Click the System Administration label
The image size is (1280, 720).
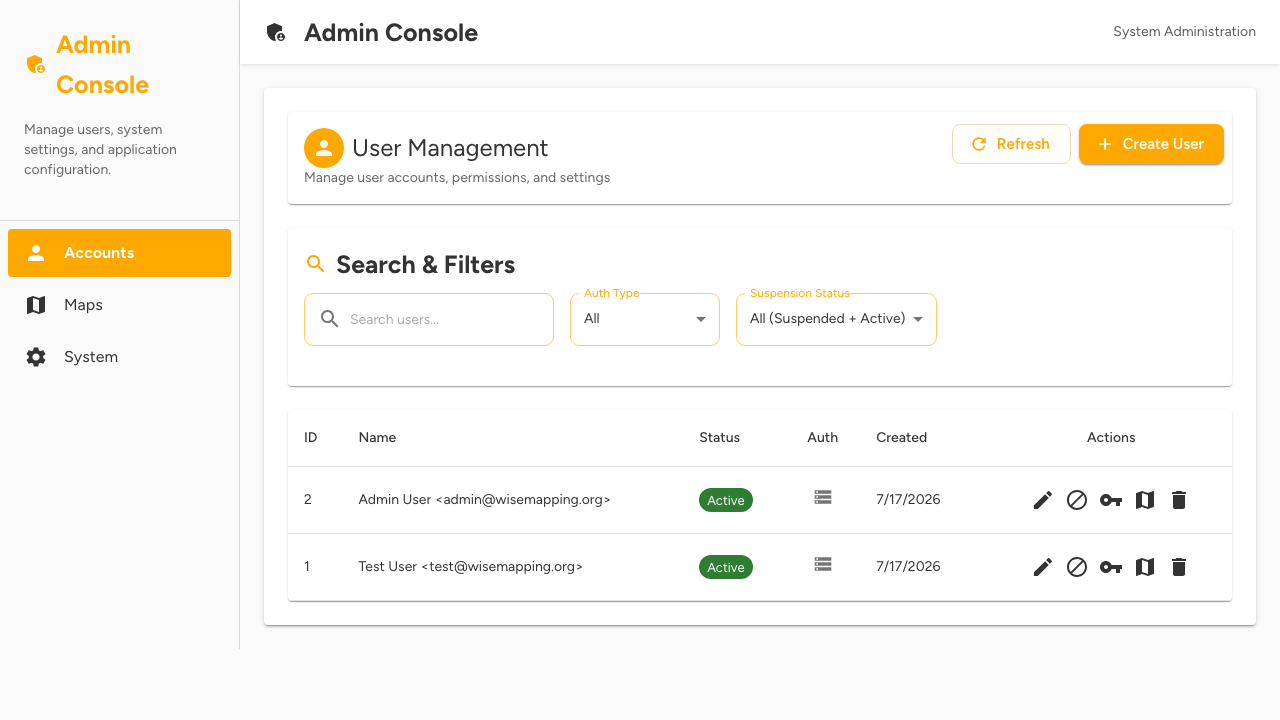pos(1184,32)
